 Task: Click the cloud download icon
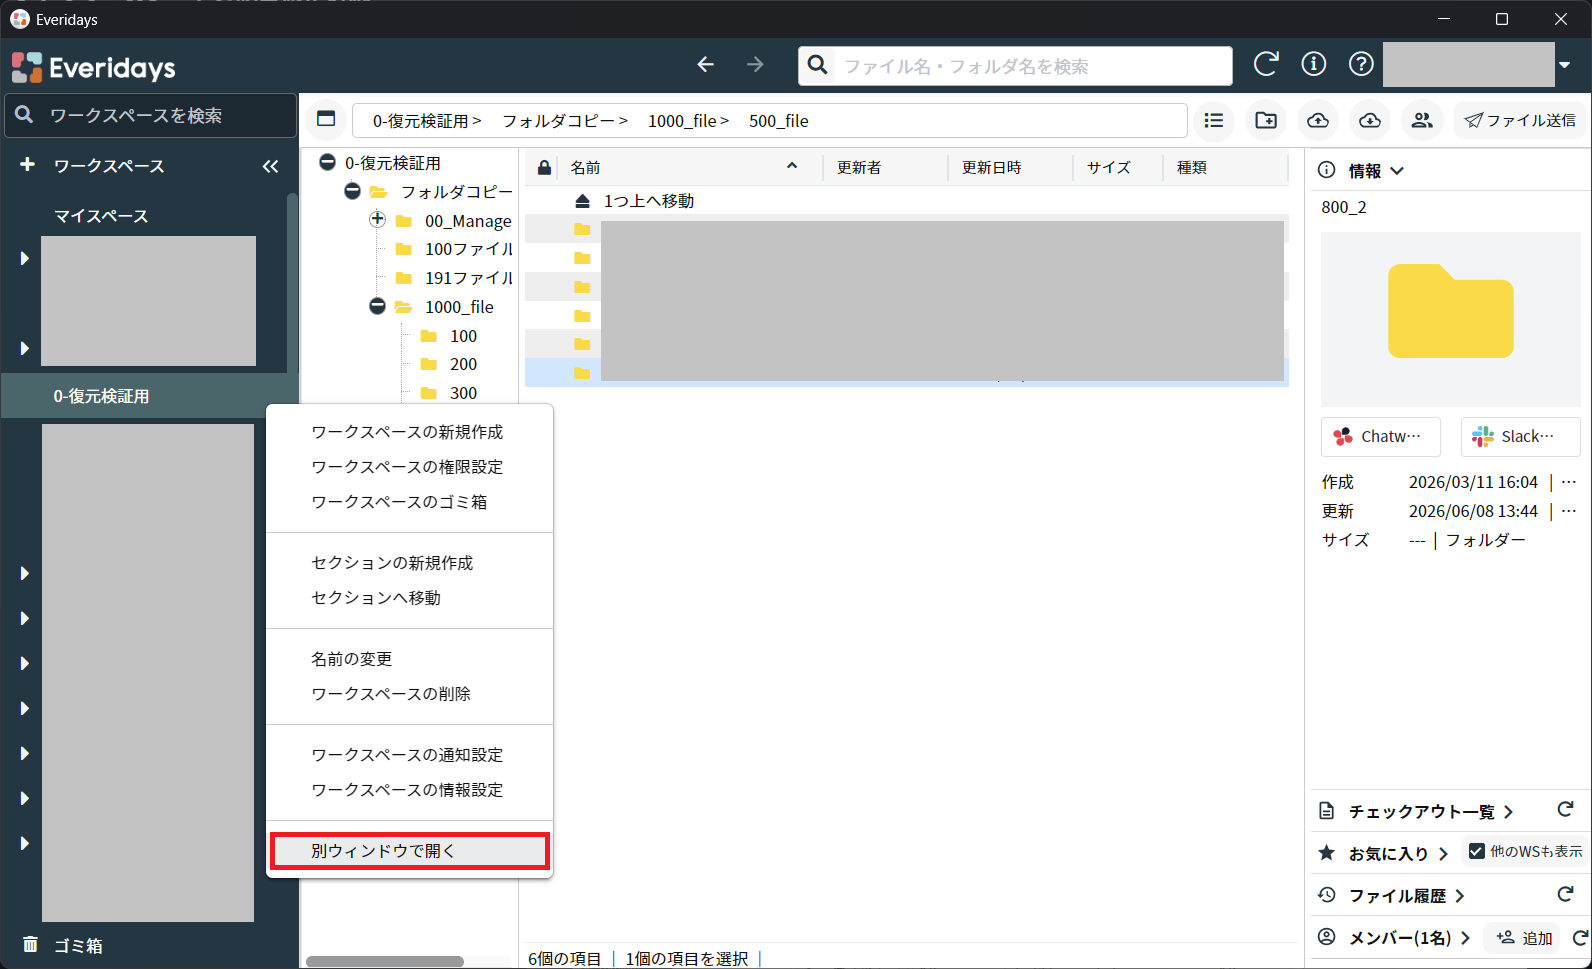point(1370,120)
